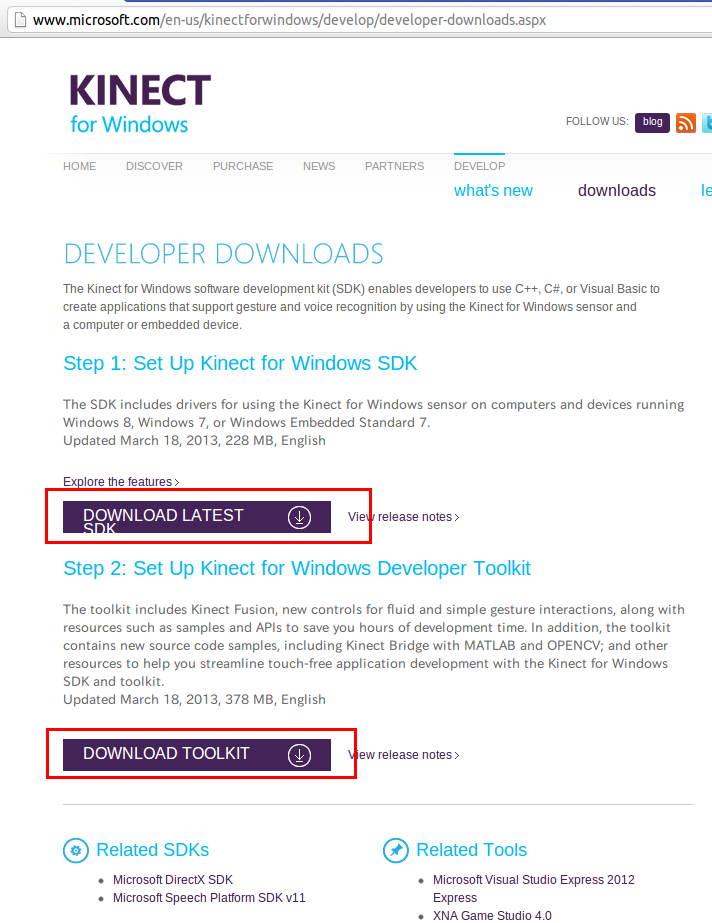This screenshot has width=712, height=923.
Task: Click the Step 1 Set Up SDK heading
Action: click(x=240, y=363)
